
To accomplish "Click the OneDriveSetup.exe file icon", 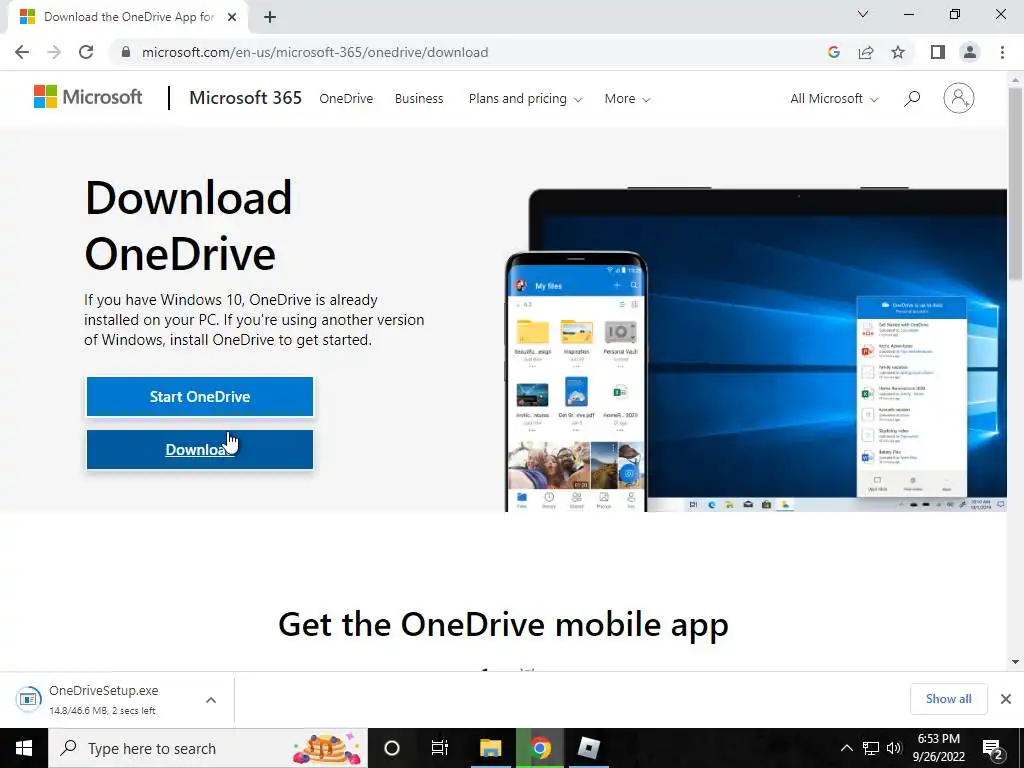I will [x=28, y=699].
